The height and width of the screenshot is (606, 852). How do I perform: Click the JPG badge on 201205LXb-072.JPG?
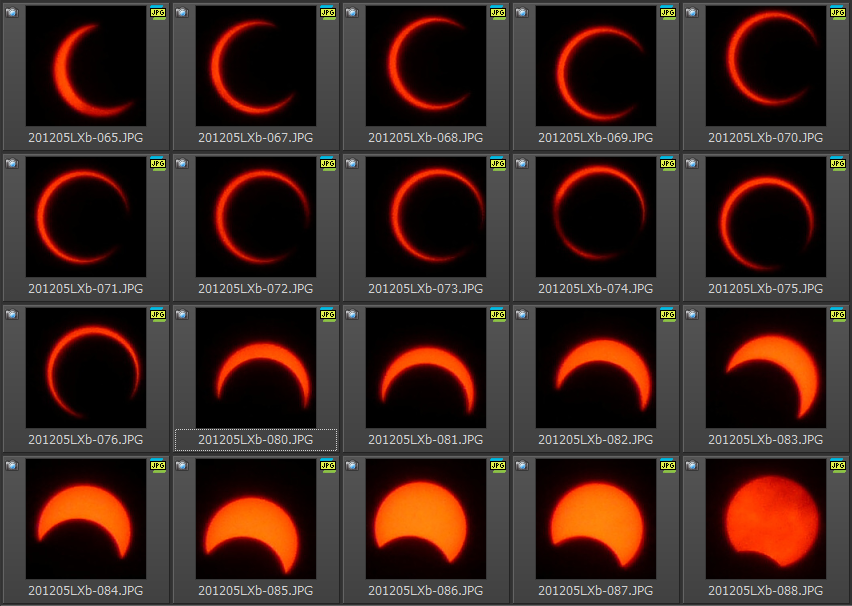coord(328,164)
